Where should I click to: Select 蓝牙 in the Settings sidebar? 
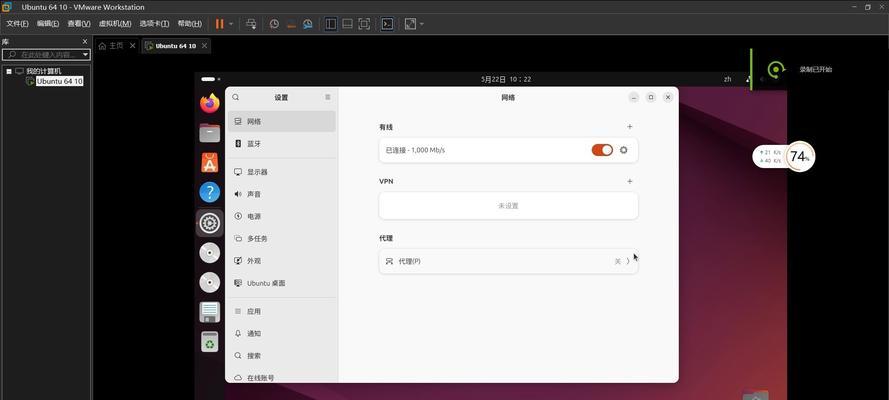(x=254, y=144)
